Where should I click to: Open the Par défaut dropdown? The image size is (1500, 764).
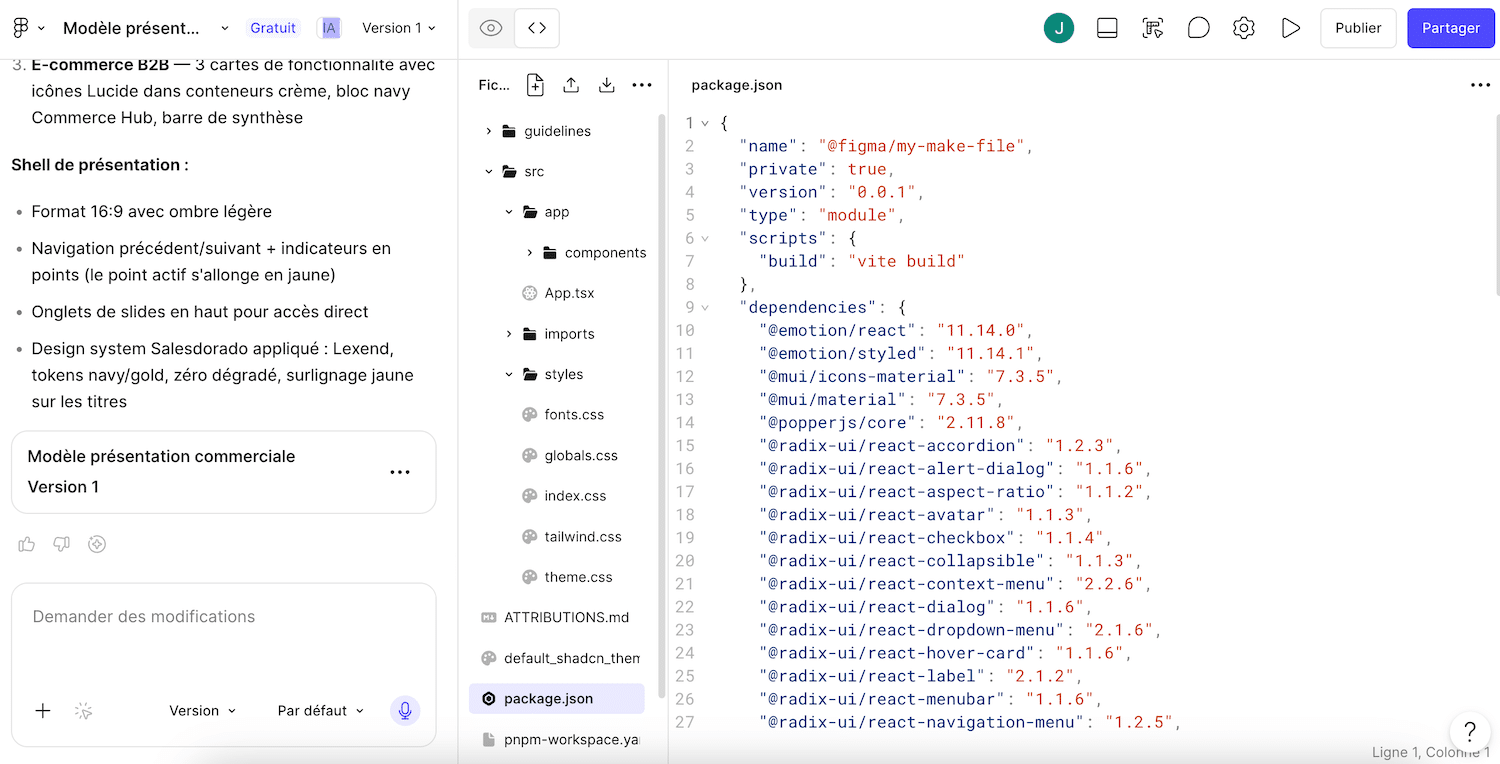pos(320,711)
